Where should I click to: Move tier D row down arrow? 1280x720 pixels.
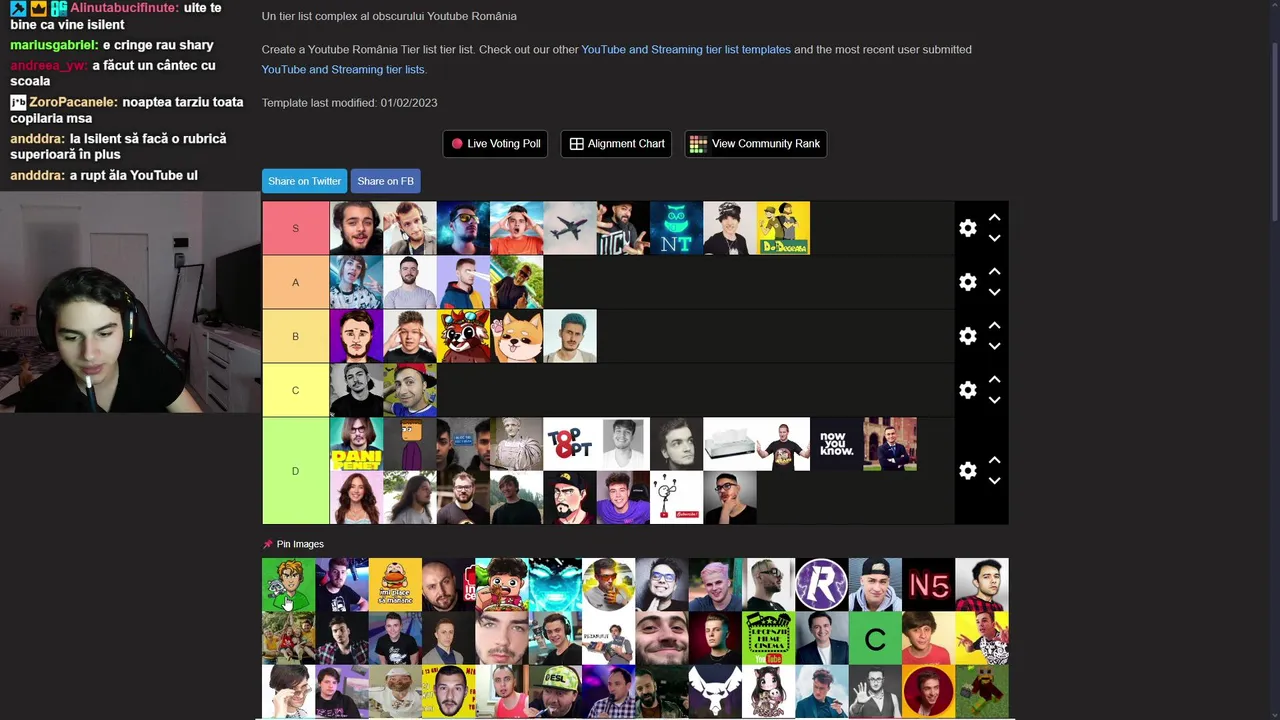click(x=994, y=481)
